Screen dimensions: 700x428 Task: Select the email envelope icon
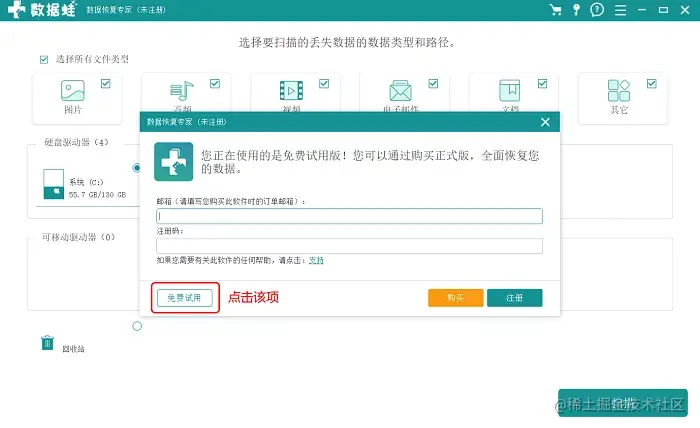point(400,91)
